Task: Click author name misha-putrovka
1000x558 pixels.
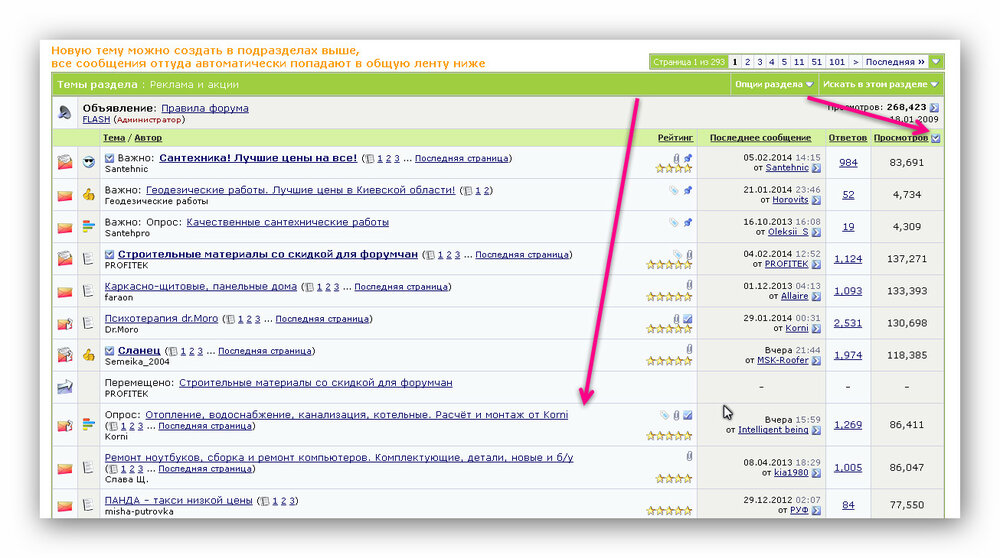Action: coord(139,511)
